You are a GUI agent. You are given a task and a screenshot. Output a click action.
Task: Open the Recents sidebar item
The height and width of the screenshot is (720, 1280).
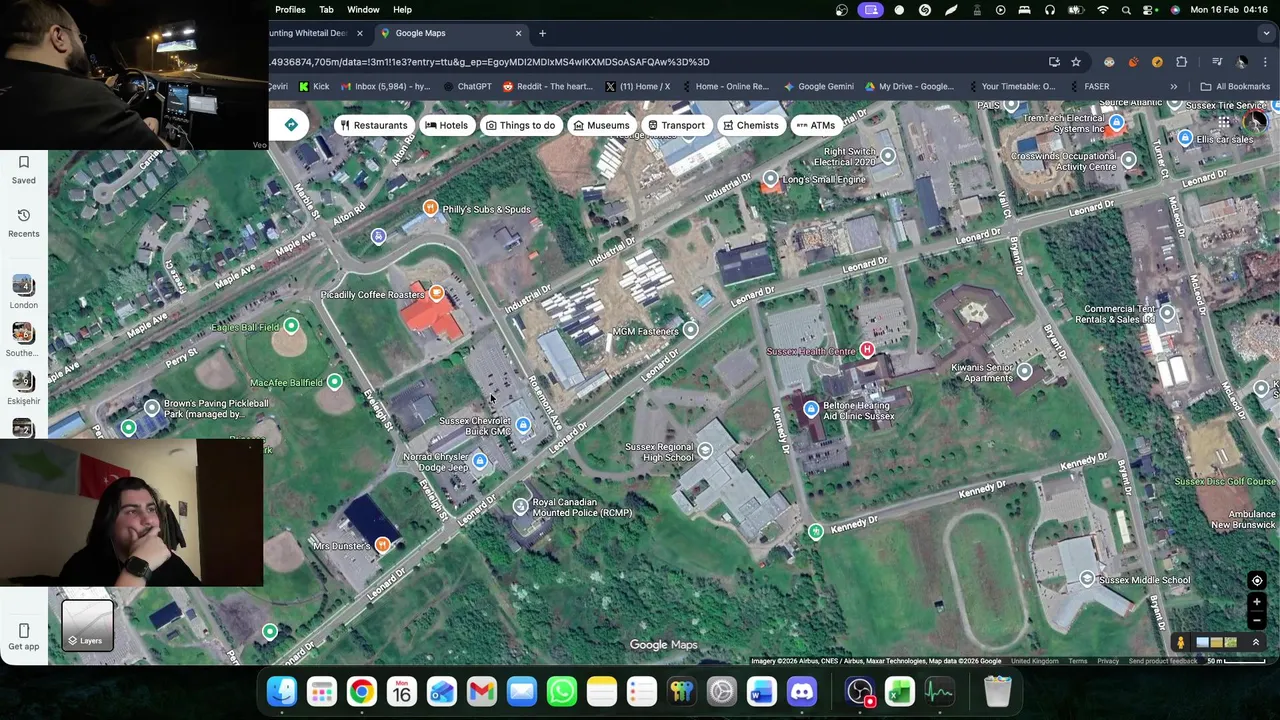(x=23, y=223)
